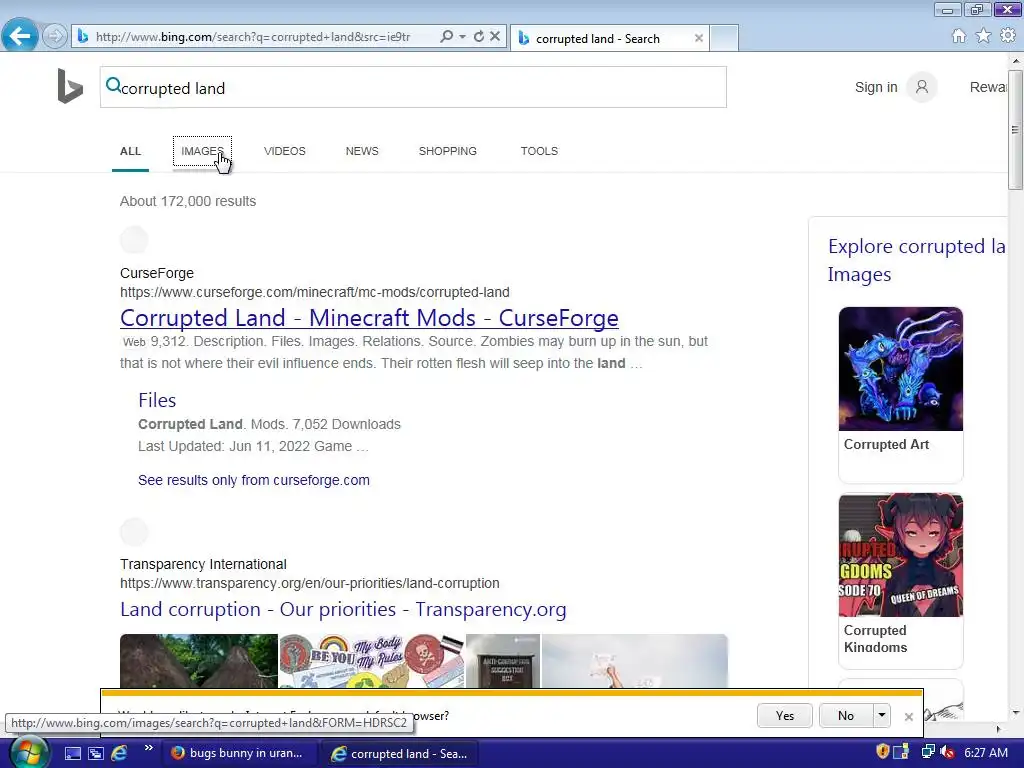Image resolution: width=1024 pixels, height=768 pixels.
Task: Expand the No button dropdown arrow
Action: [x=882, y=716]
